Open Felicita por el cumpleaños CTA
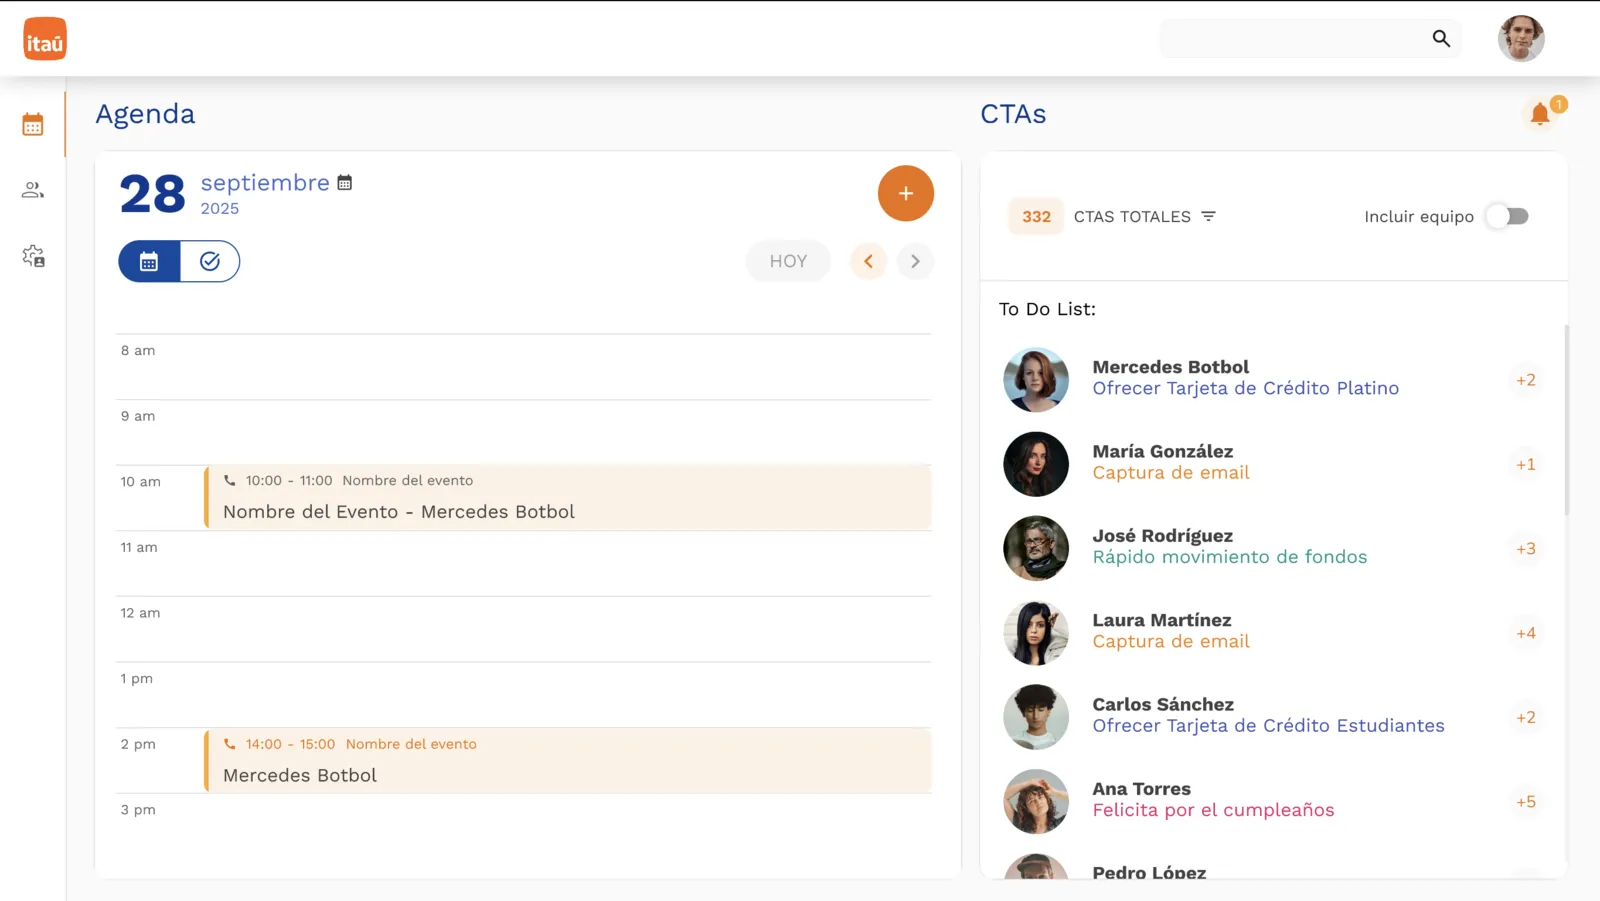 pos(1213,810)
